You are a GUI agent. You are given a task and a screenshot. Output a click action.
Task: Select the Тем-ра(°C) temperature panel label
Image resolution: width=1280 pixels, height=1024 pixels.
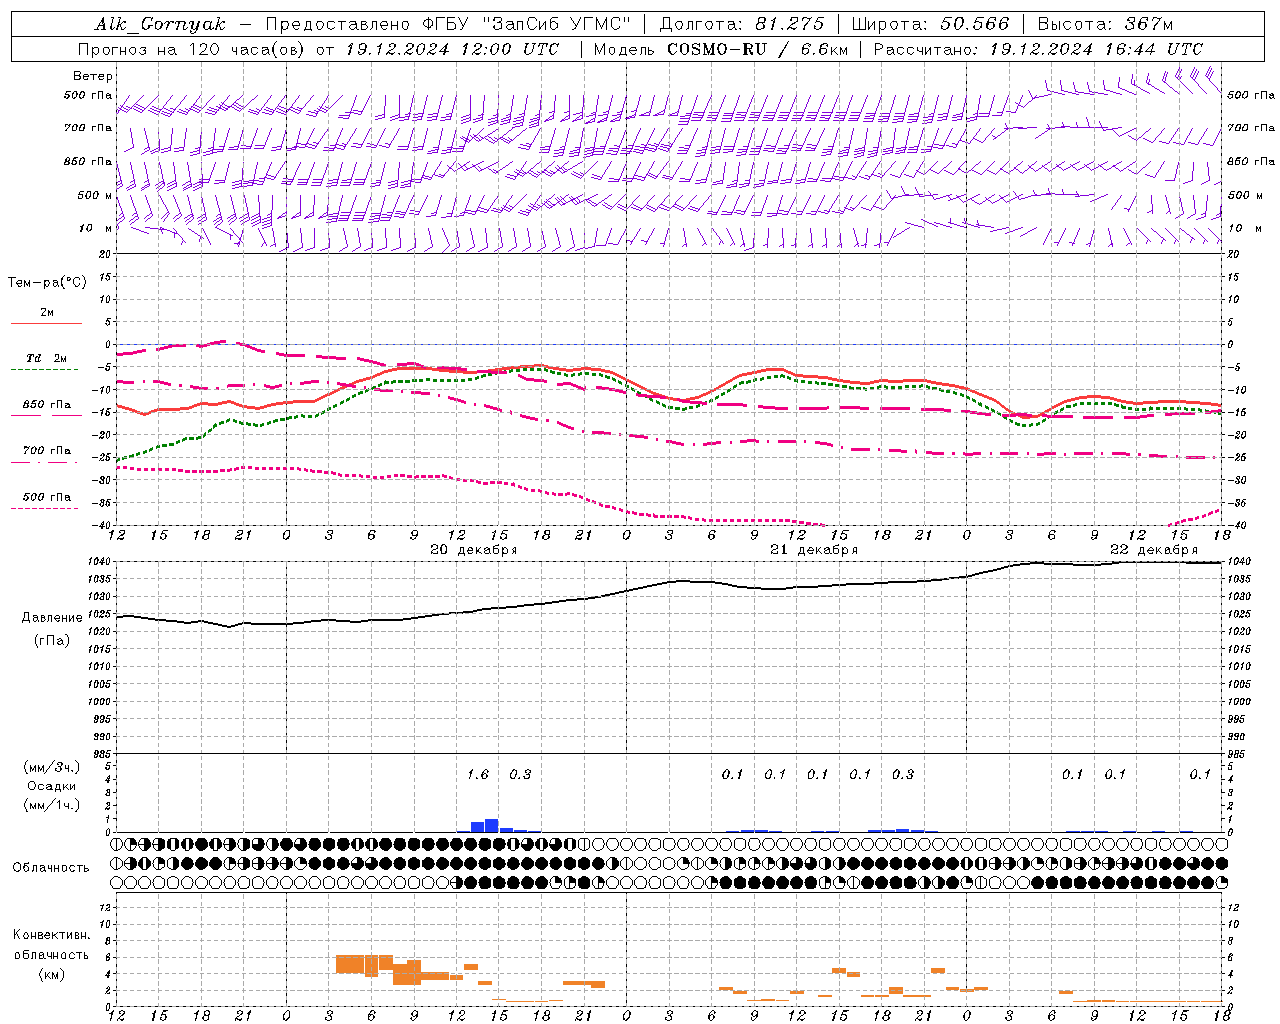(47, 283)
